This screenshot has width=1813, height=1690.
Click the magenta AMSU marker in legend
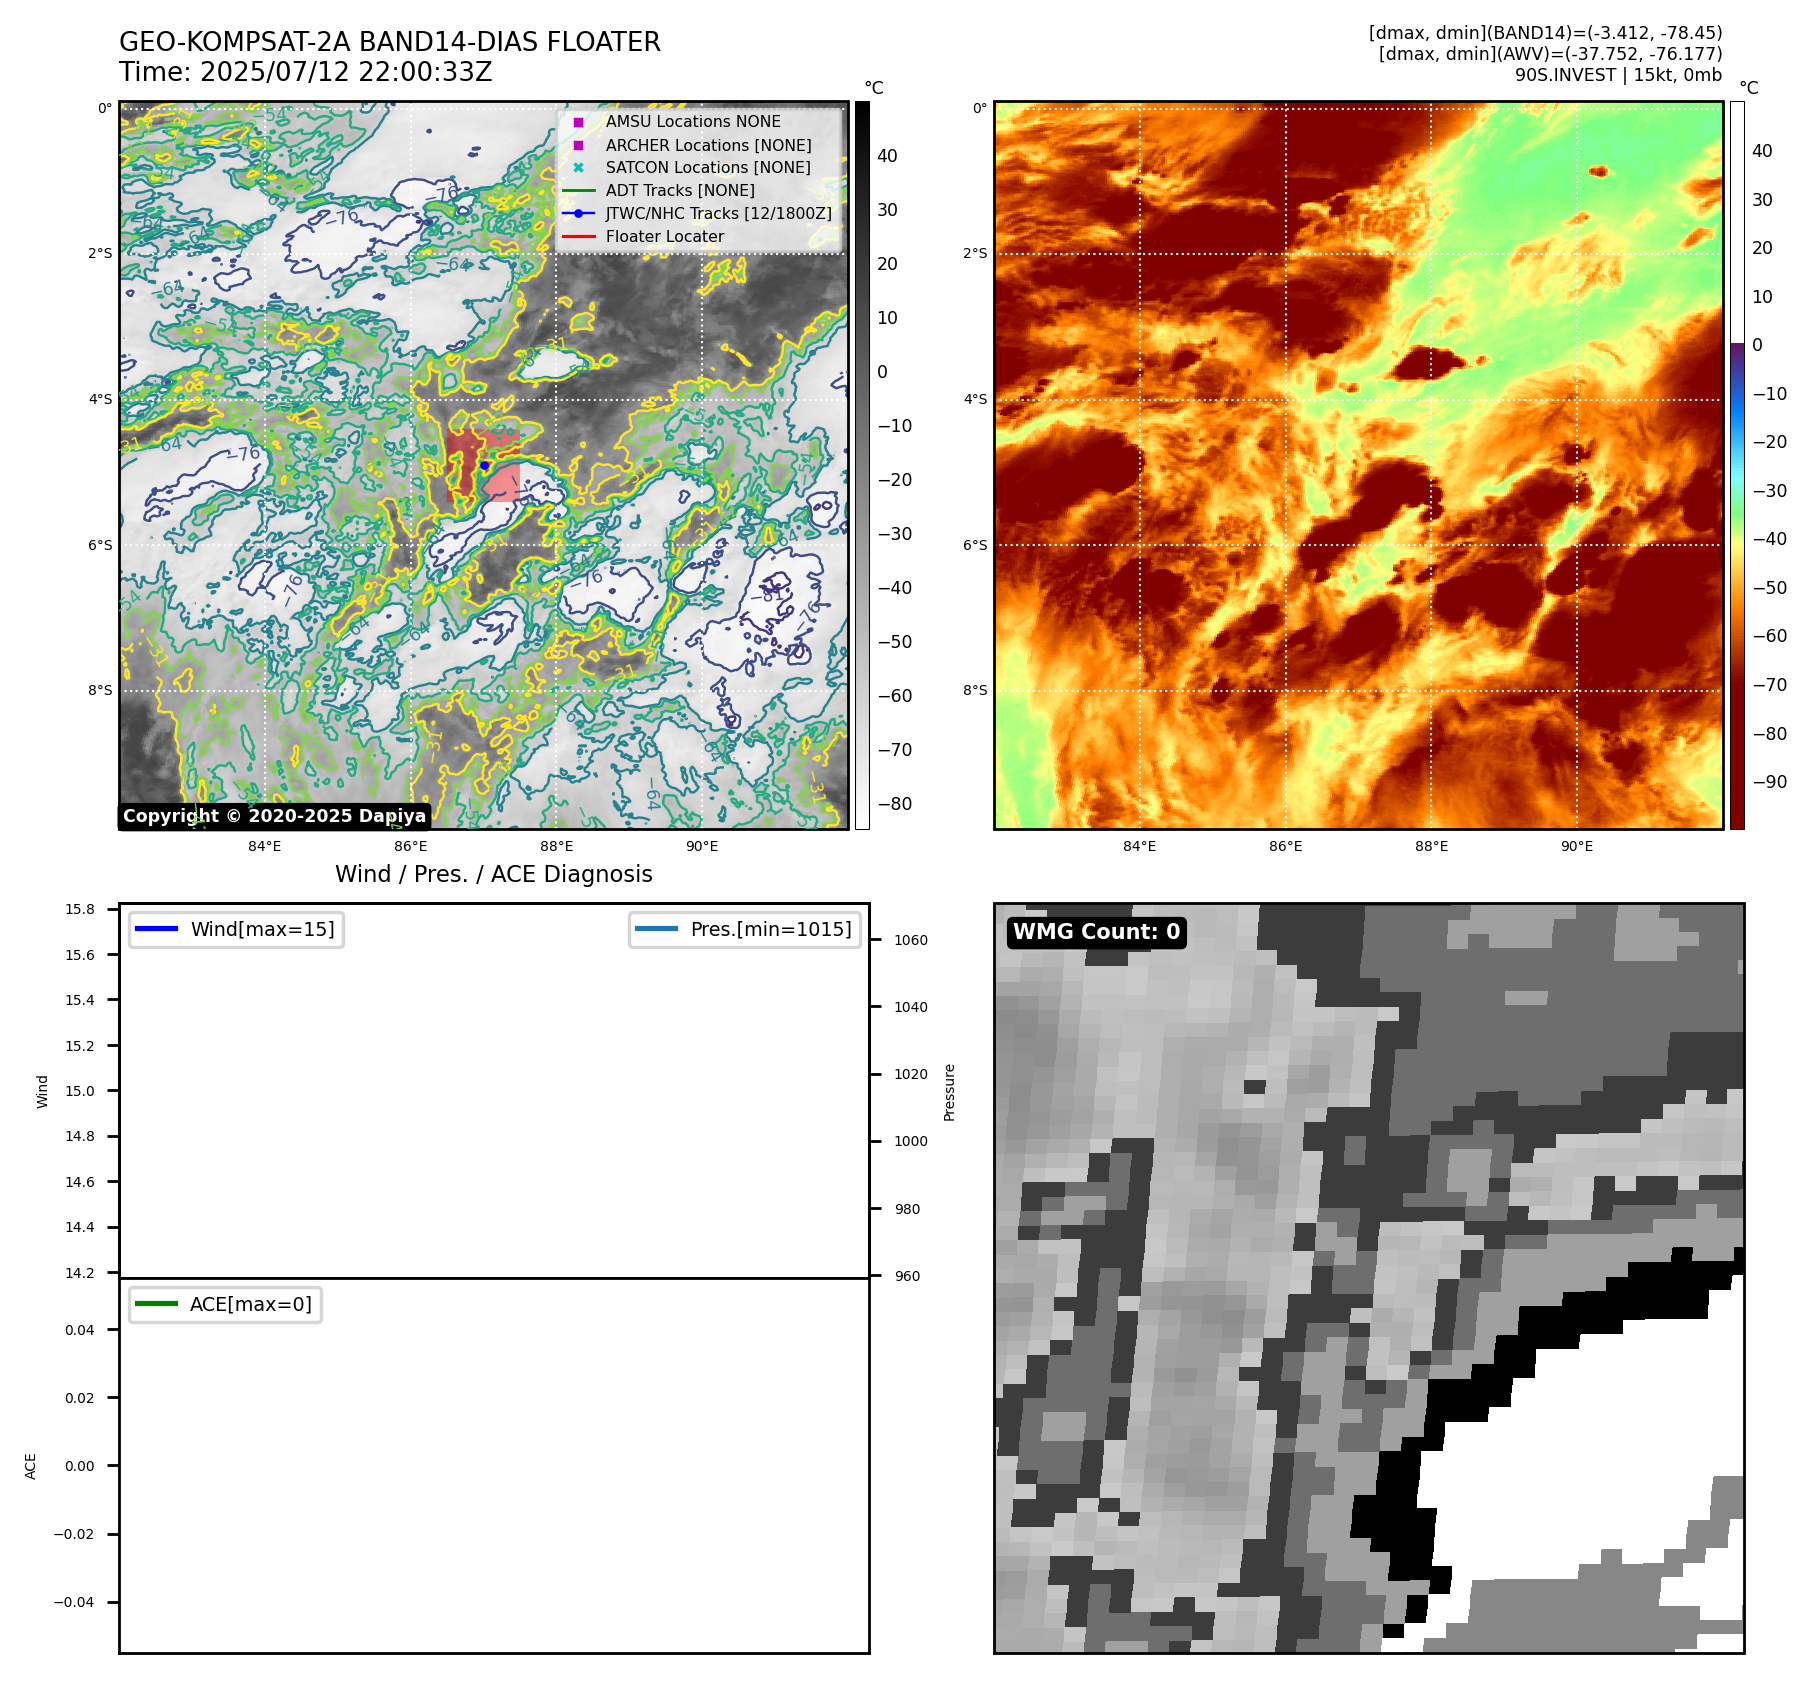pos(578,122)
